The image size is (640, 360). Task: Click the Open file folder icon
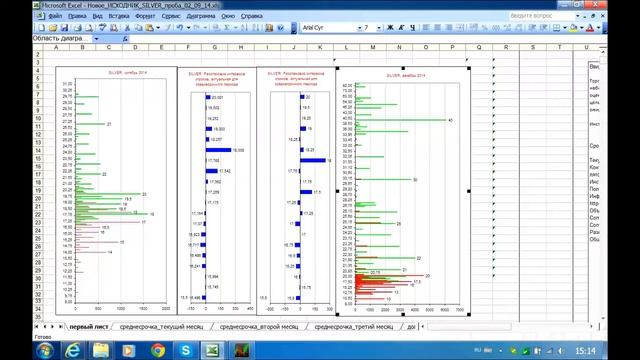(x=53, y=28)
